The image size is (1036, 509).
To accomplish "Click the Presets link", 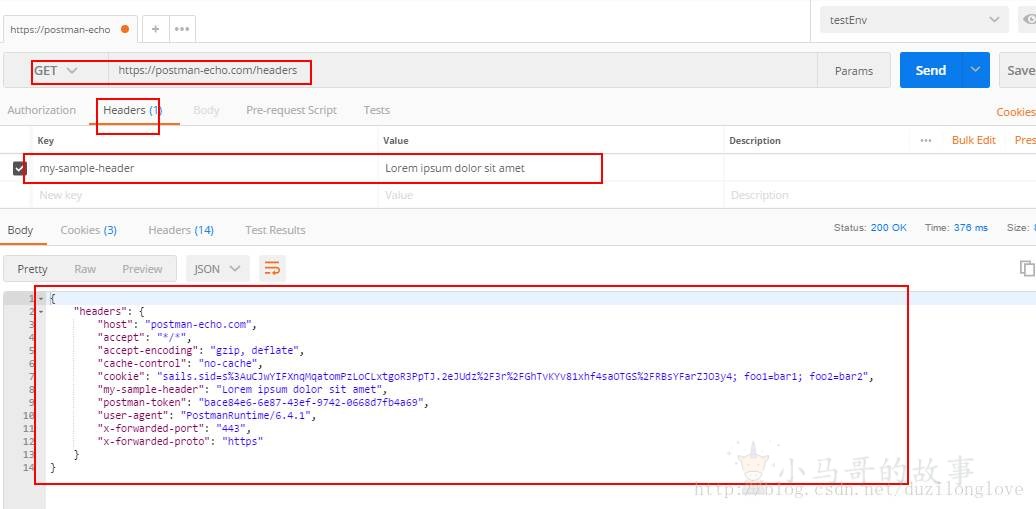I will tap(1025, 140).
